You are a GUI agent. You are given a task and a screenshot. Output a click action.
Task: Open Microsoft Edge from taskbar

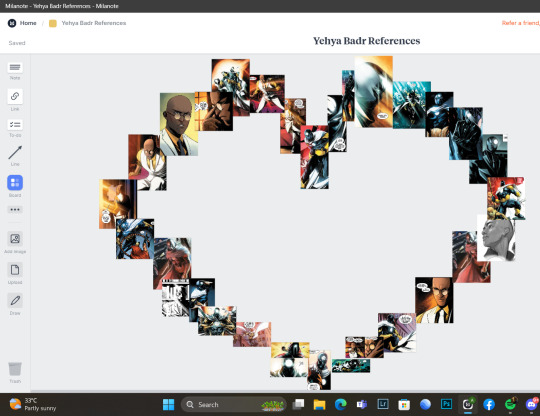coord(341,404)
